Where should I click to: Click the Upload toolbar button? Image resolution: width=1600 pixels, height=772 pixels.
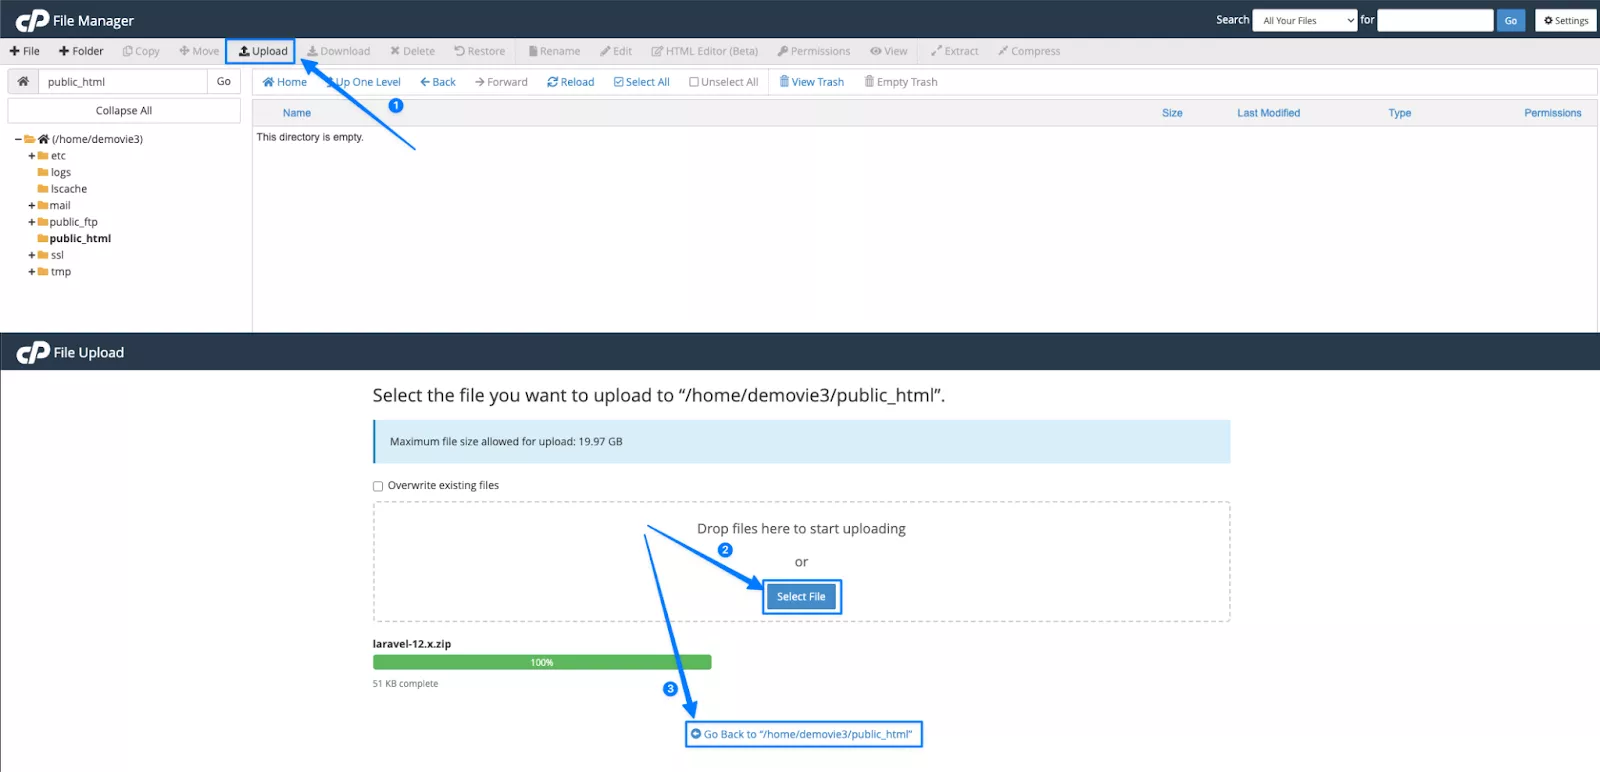coord(263,51)
